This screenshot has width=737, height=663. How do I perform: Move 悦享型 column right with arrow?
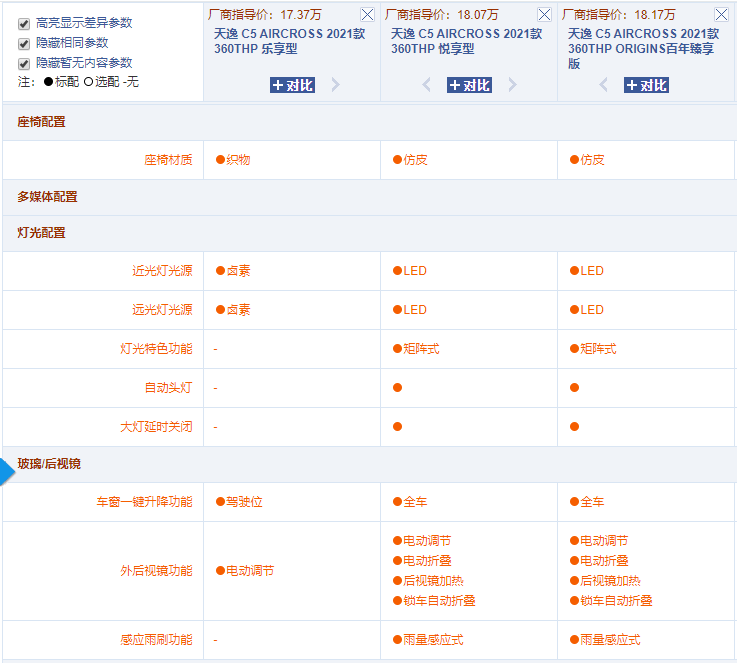pos(512,85)
